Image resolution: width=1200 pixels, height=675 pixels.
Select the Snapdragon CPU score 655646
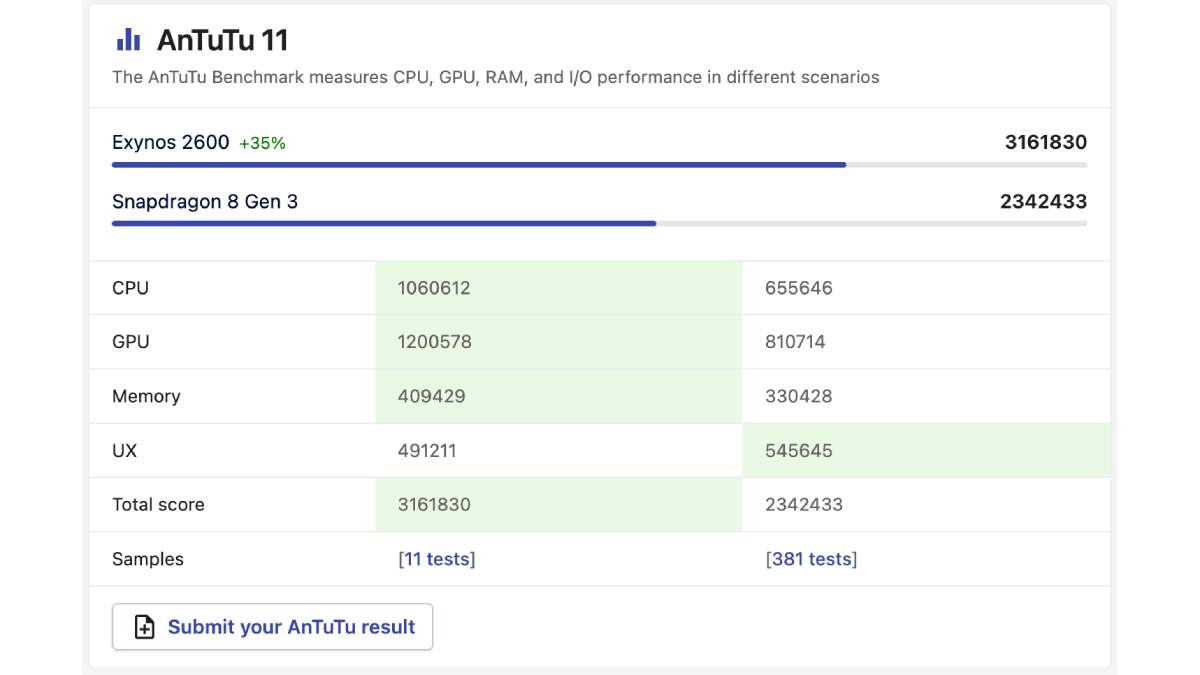tap(799, 288)
